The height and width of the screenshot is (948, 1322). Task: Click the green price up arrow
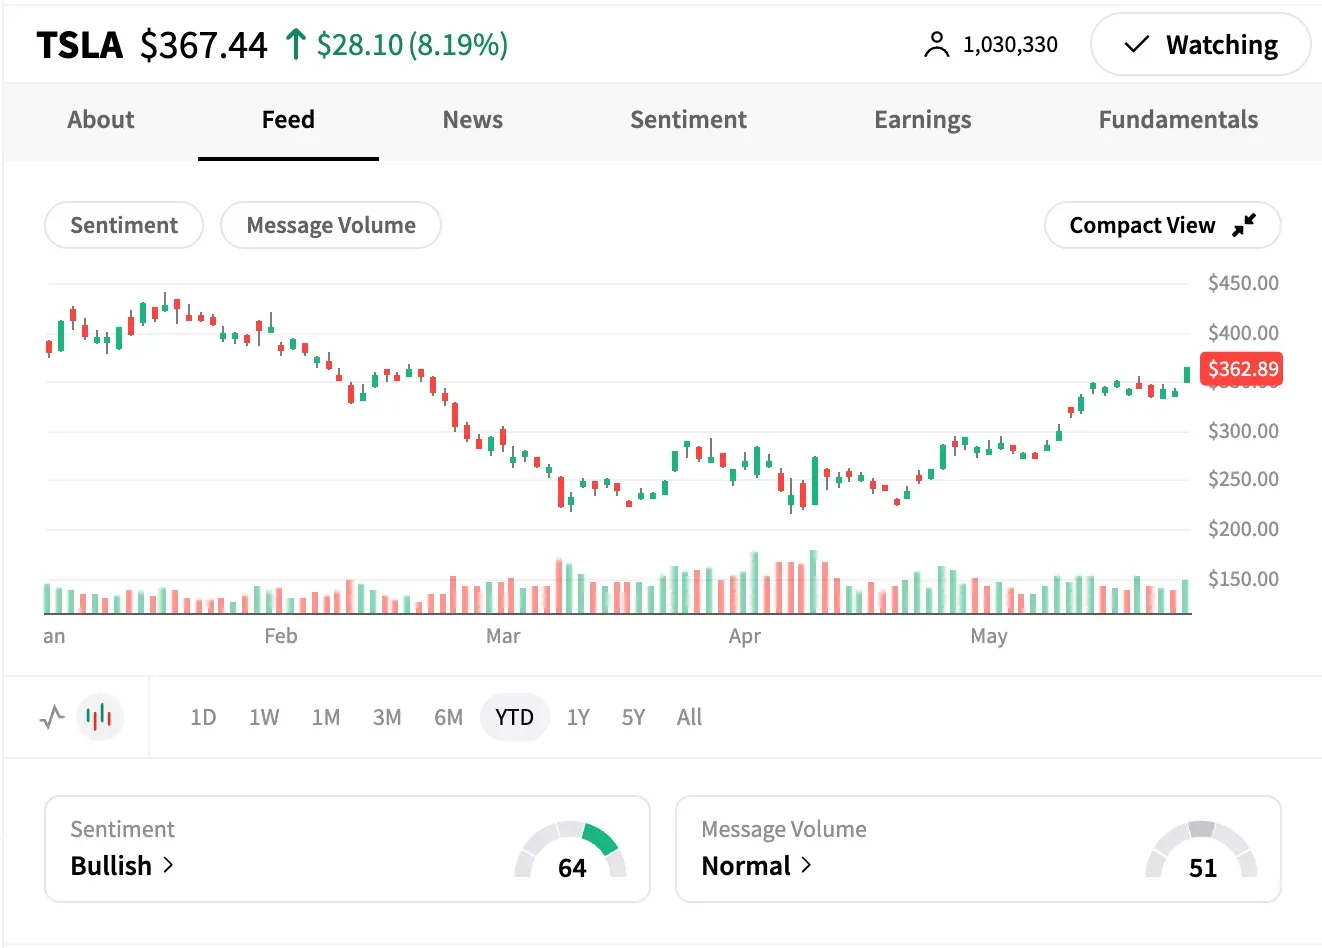point(295,45)
